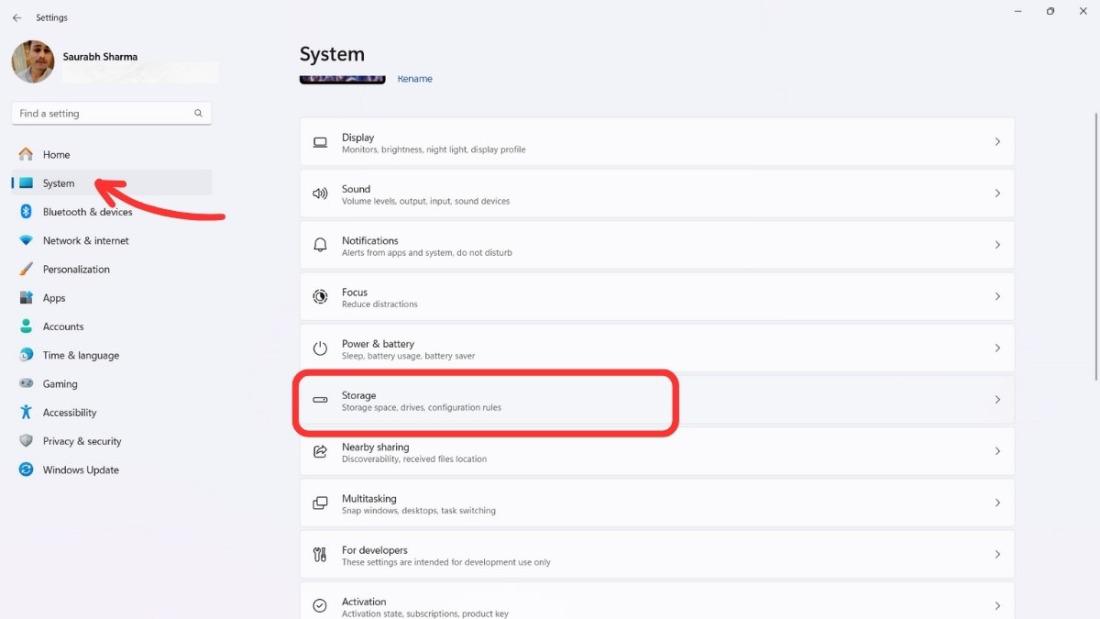Click the Rename link

(415, 79)
